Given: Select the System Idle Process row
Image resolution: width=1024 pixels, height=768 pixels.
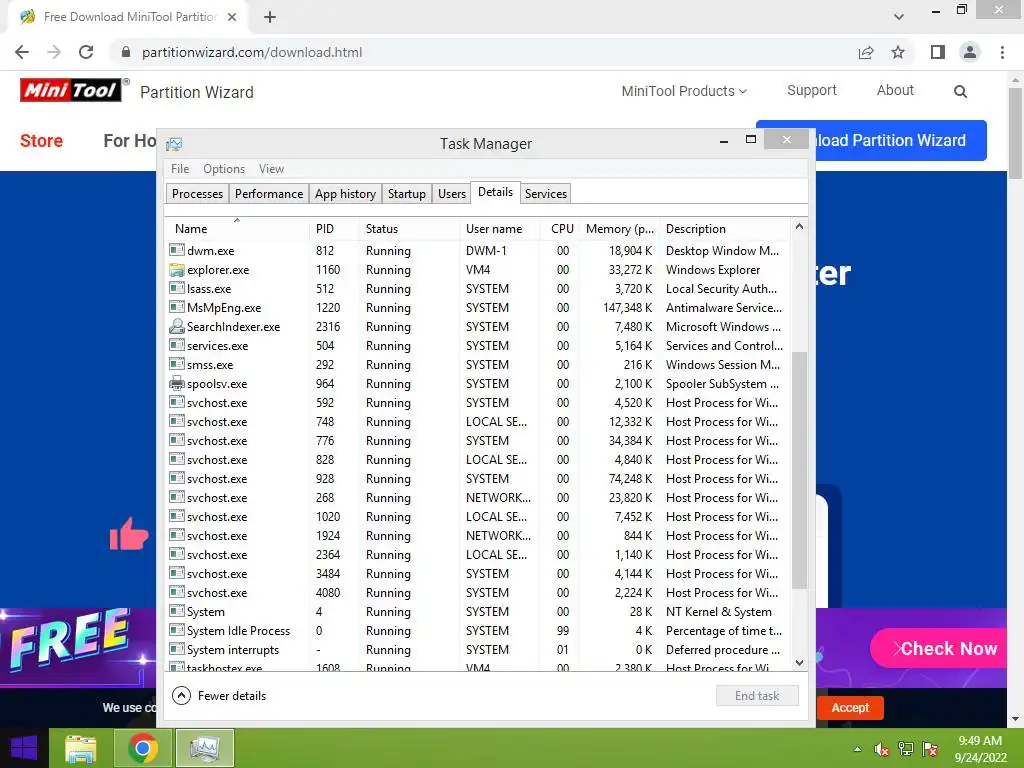Looking at the screenshot, I should pyautogui.click(x=478, y=630).
